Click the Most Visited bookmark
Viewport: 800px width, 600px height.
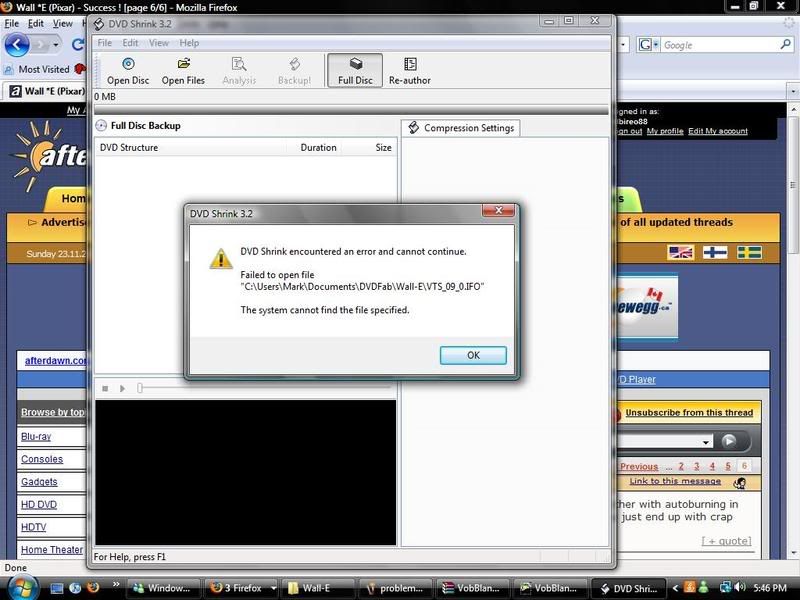tap(37, 69)
